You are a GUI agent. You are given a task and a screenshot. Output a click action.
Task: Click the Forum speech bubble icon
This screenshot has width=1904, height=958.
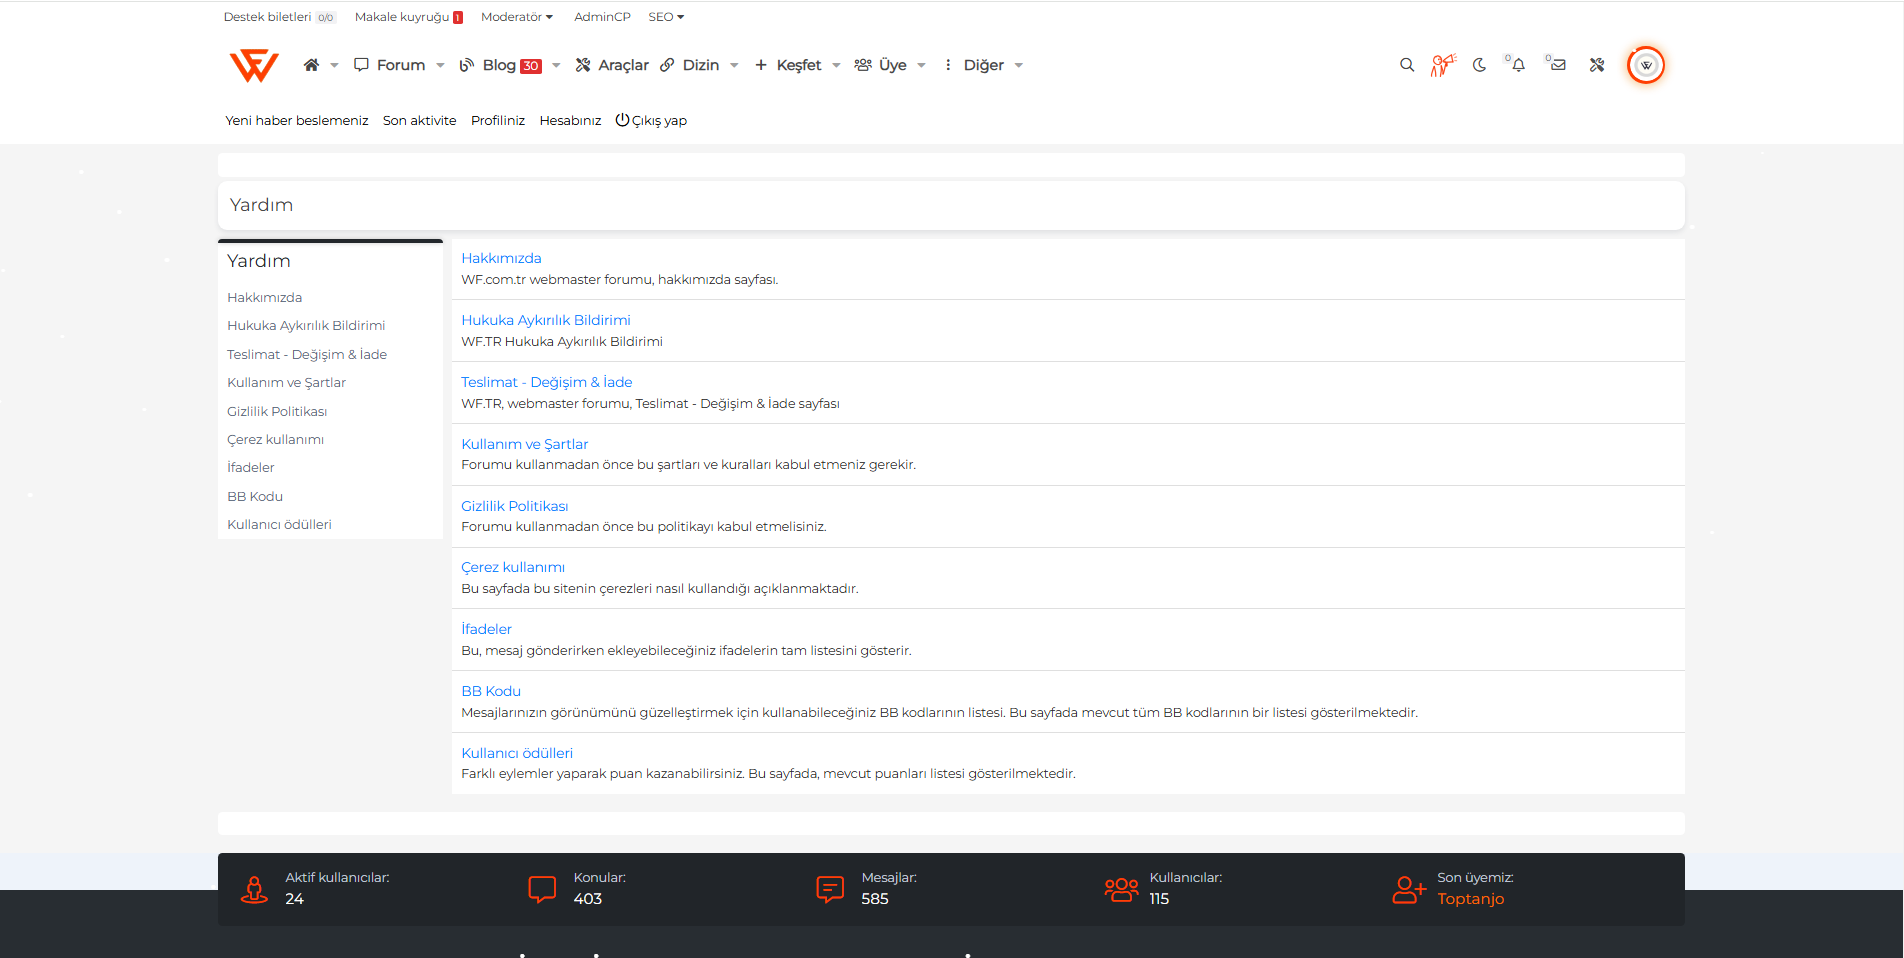[361, 65]
